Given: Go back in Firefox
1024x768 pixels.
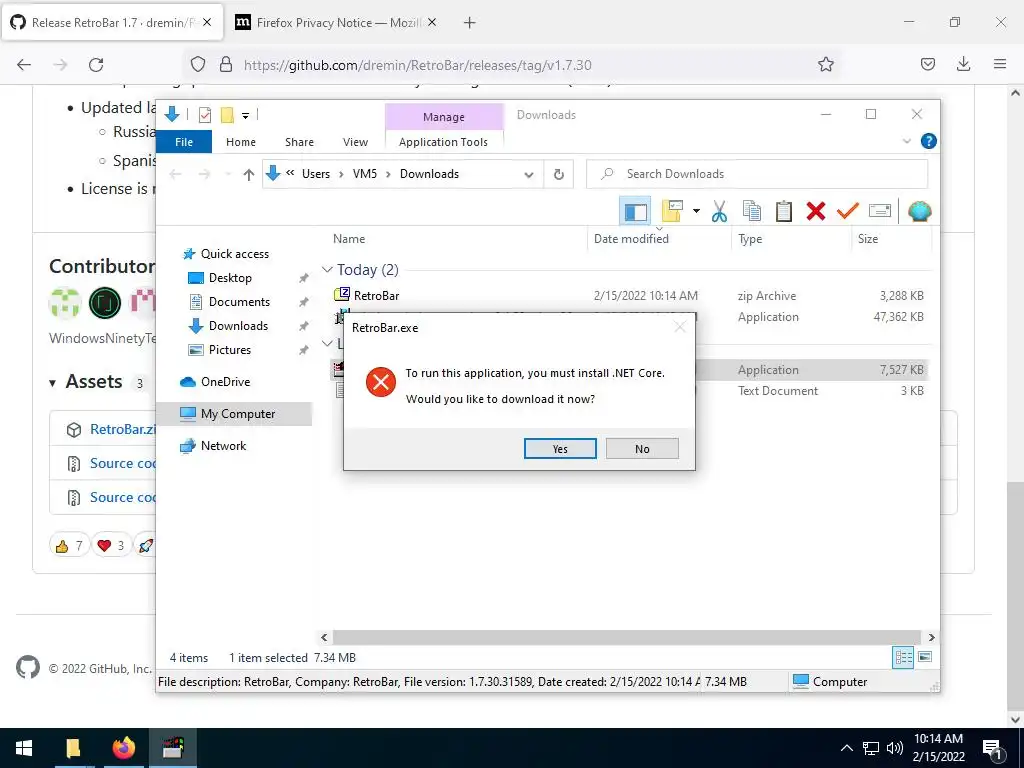Looking at the screenshot, I should pyautogui.click(x=24, y=65).
